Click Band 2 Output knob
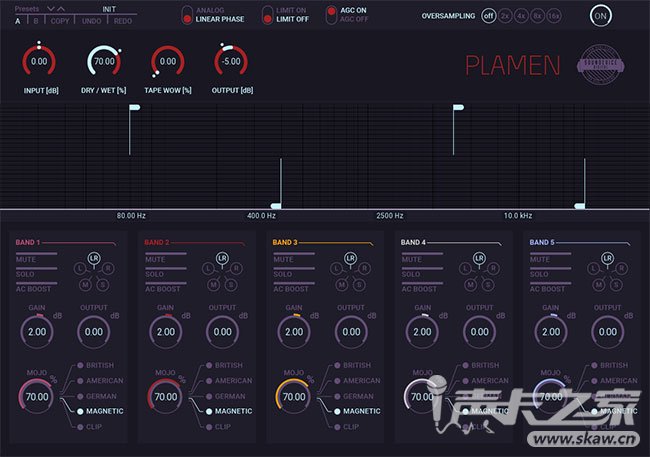The image size is (650, 457). click(x=223, y=331)
